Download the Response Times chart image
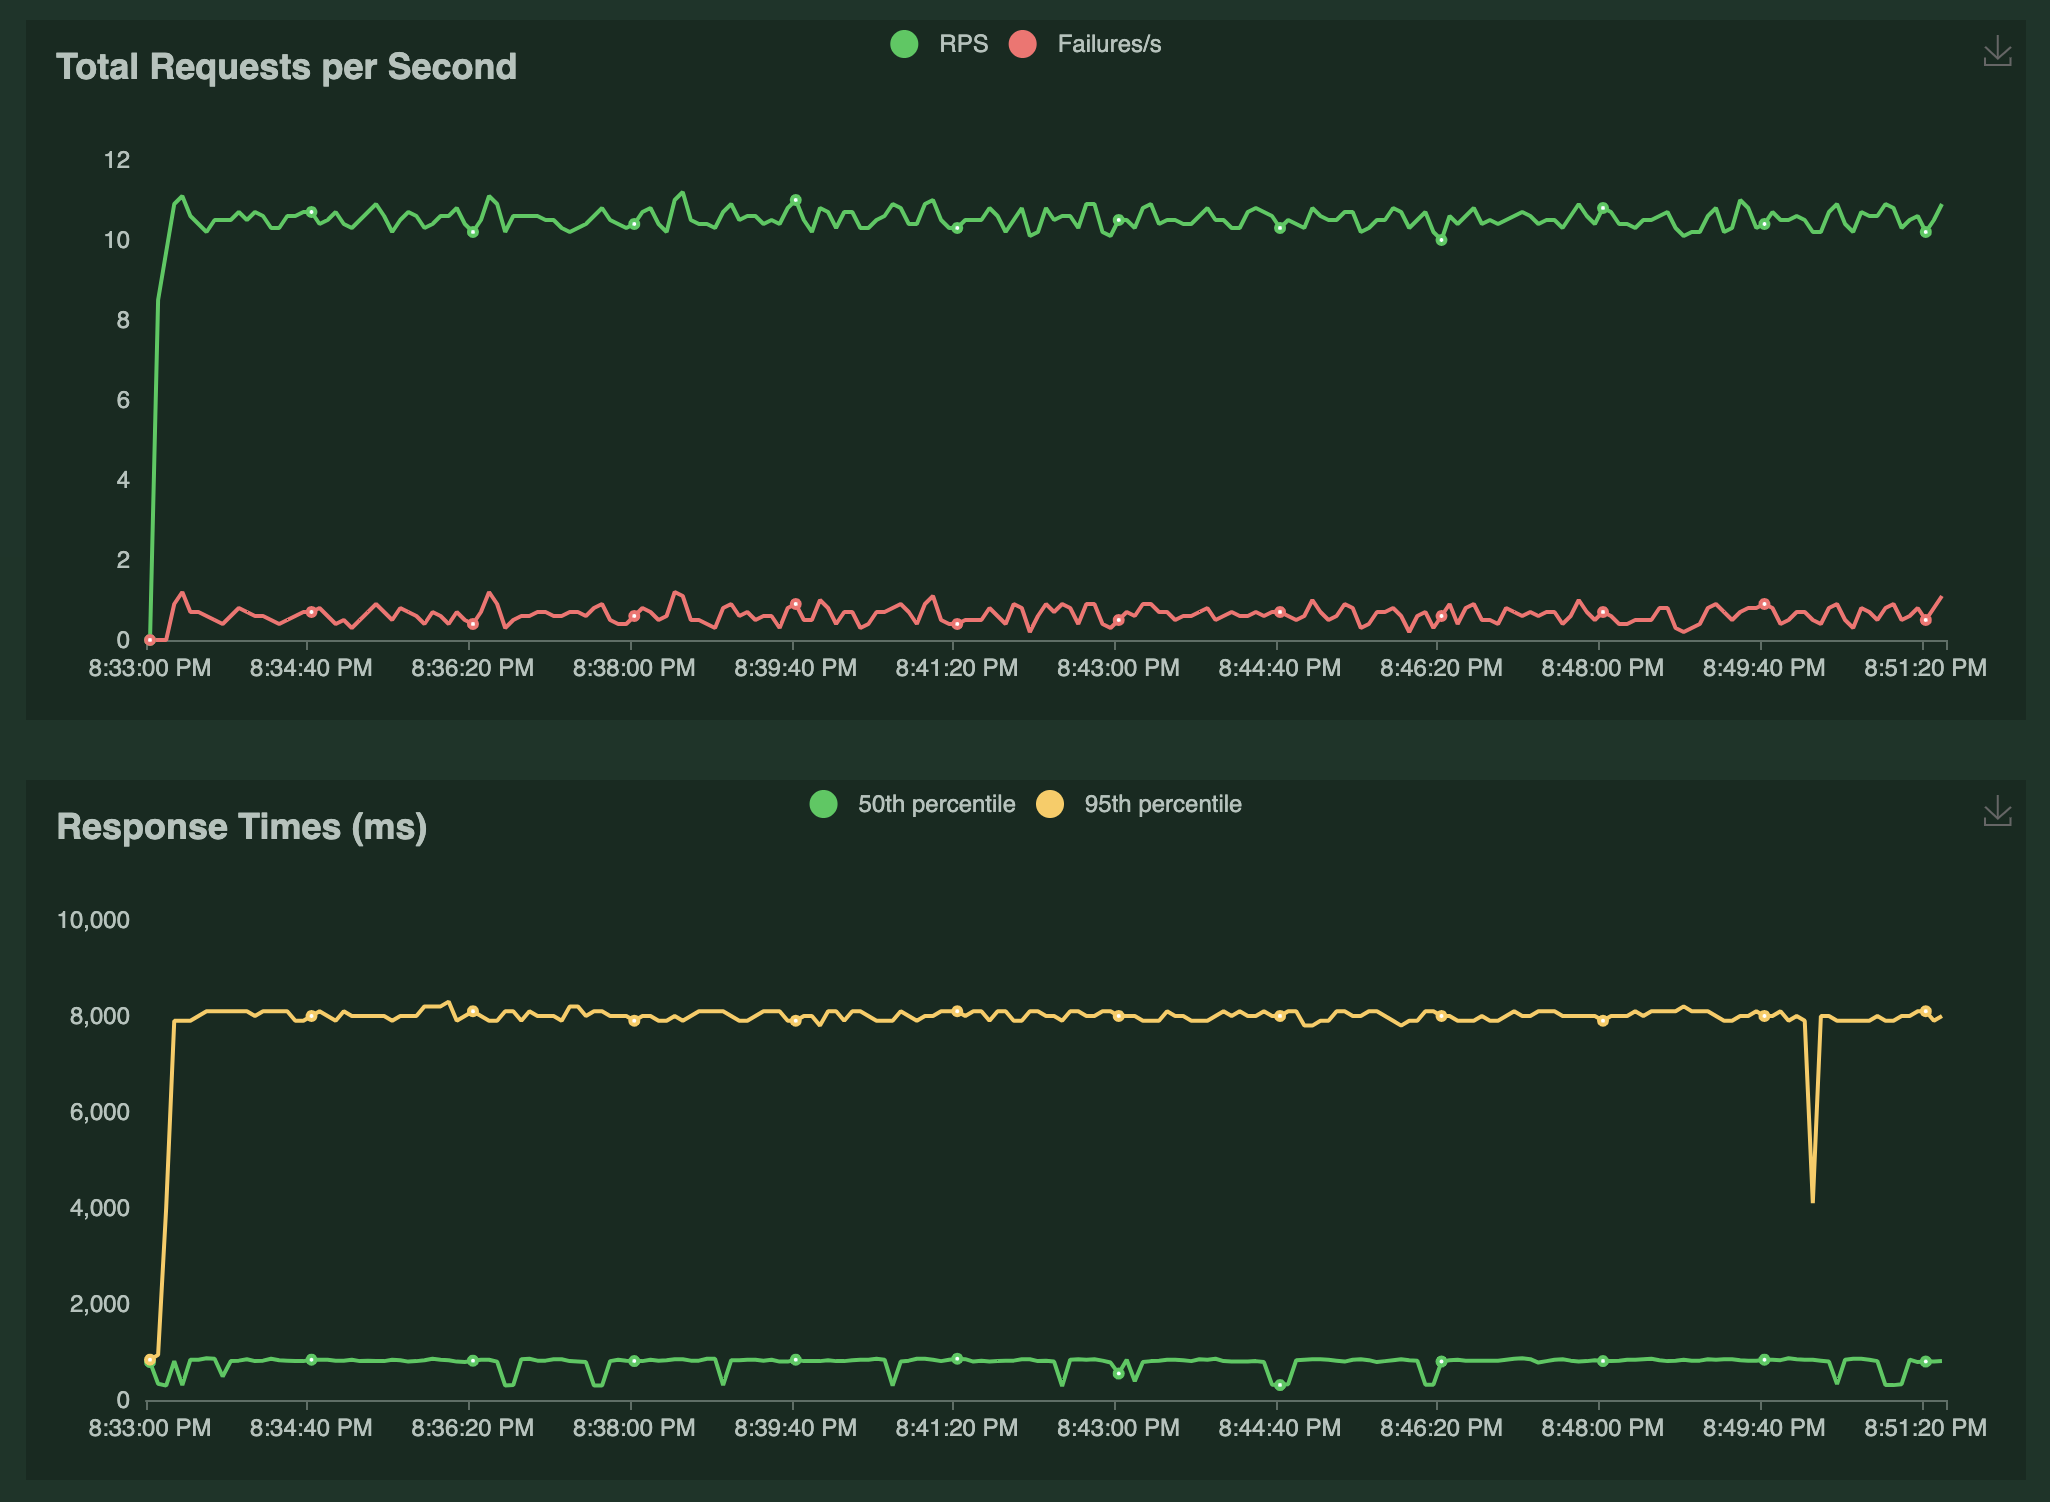 point(1997,811)
